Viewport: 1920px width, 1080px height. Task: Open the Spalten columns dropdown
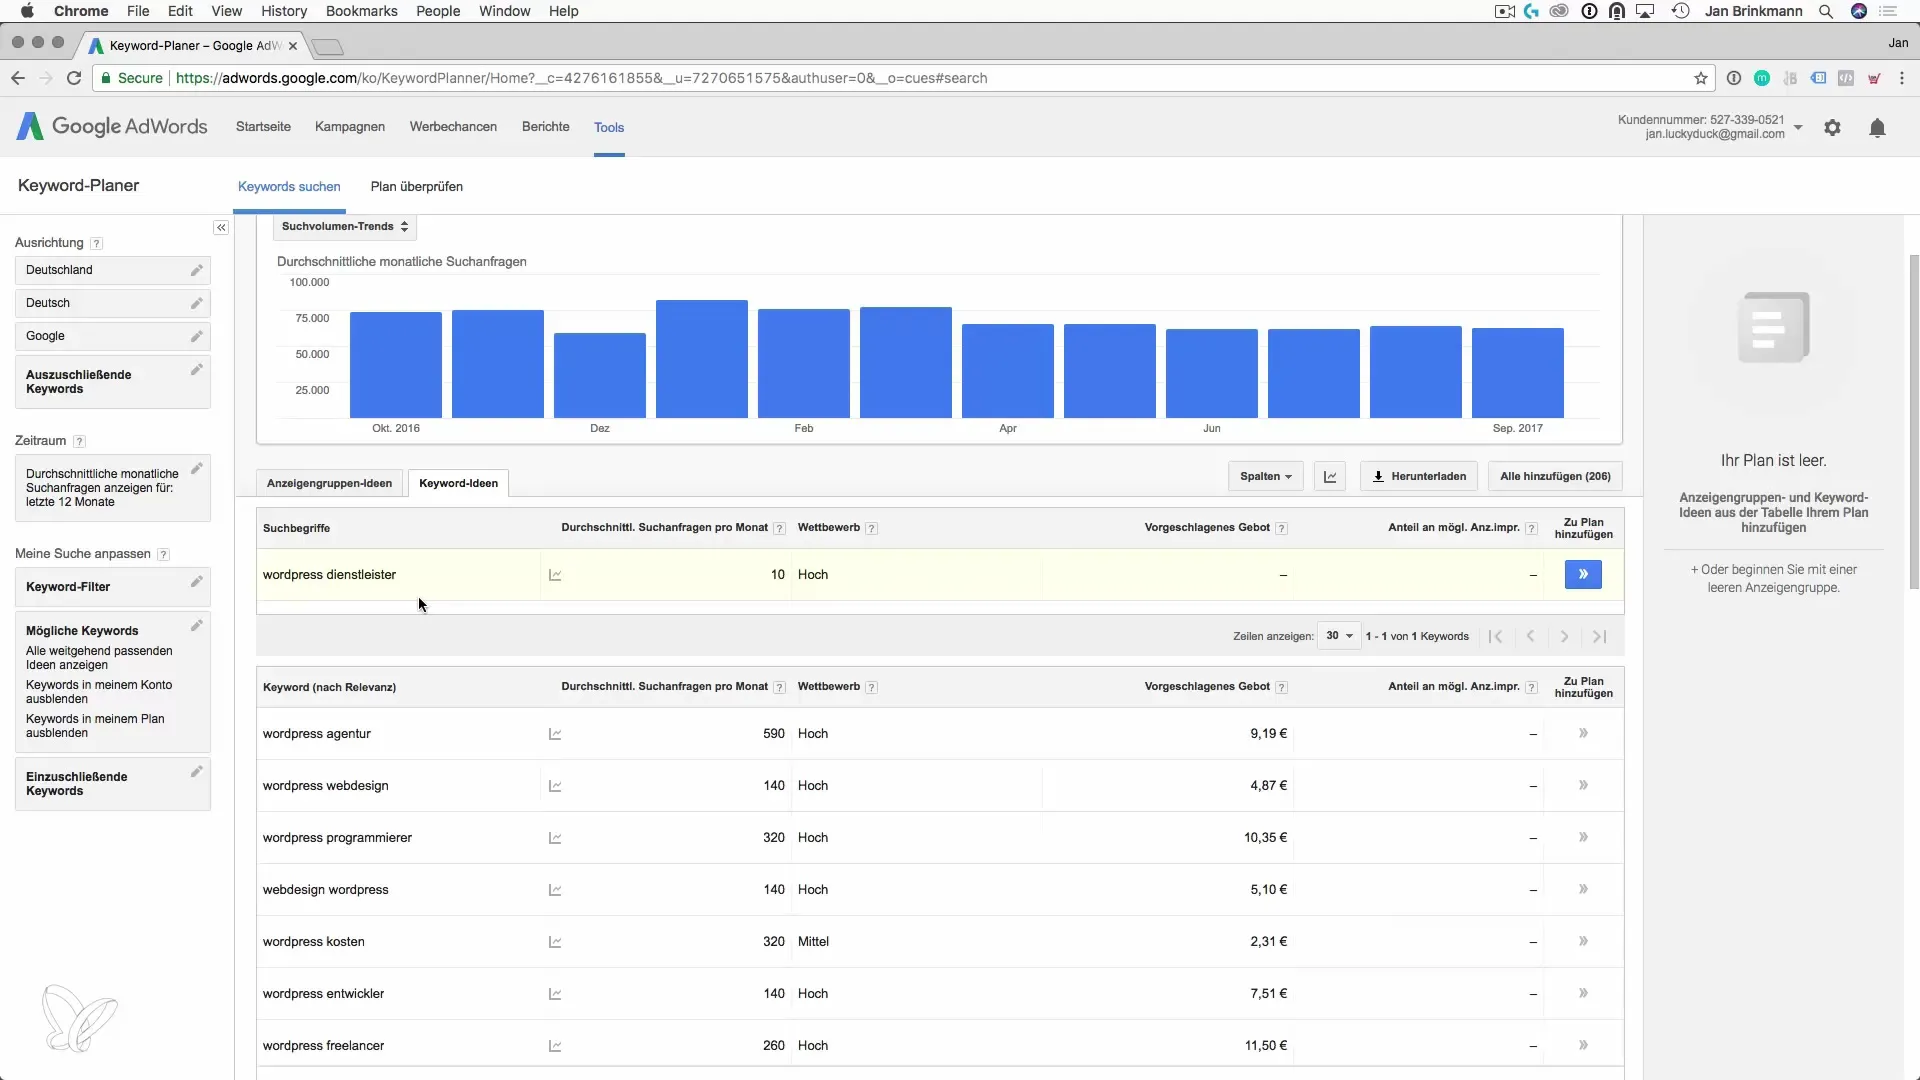(x=1265, y=477)
